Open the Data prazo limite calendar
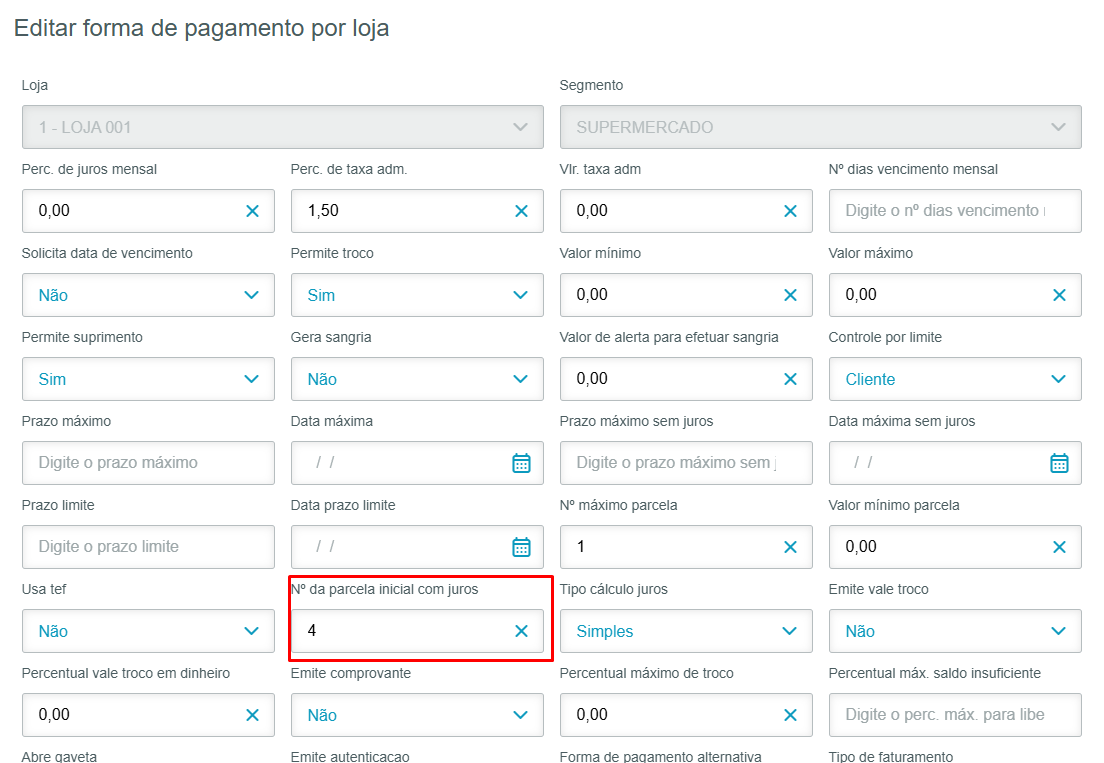Viewport: 1104px width, 763px height. (521, 547)
